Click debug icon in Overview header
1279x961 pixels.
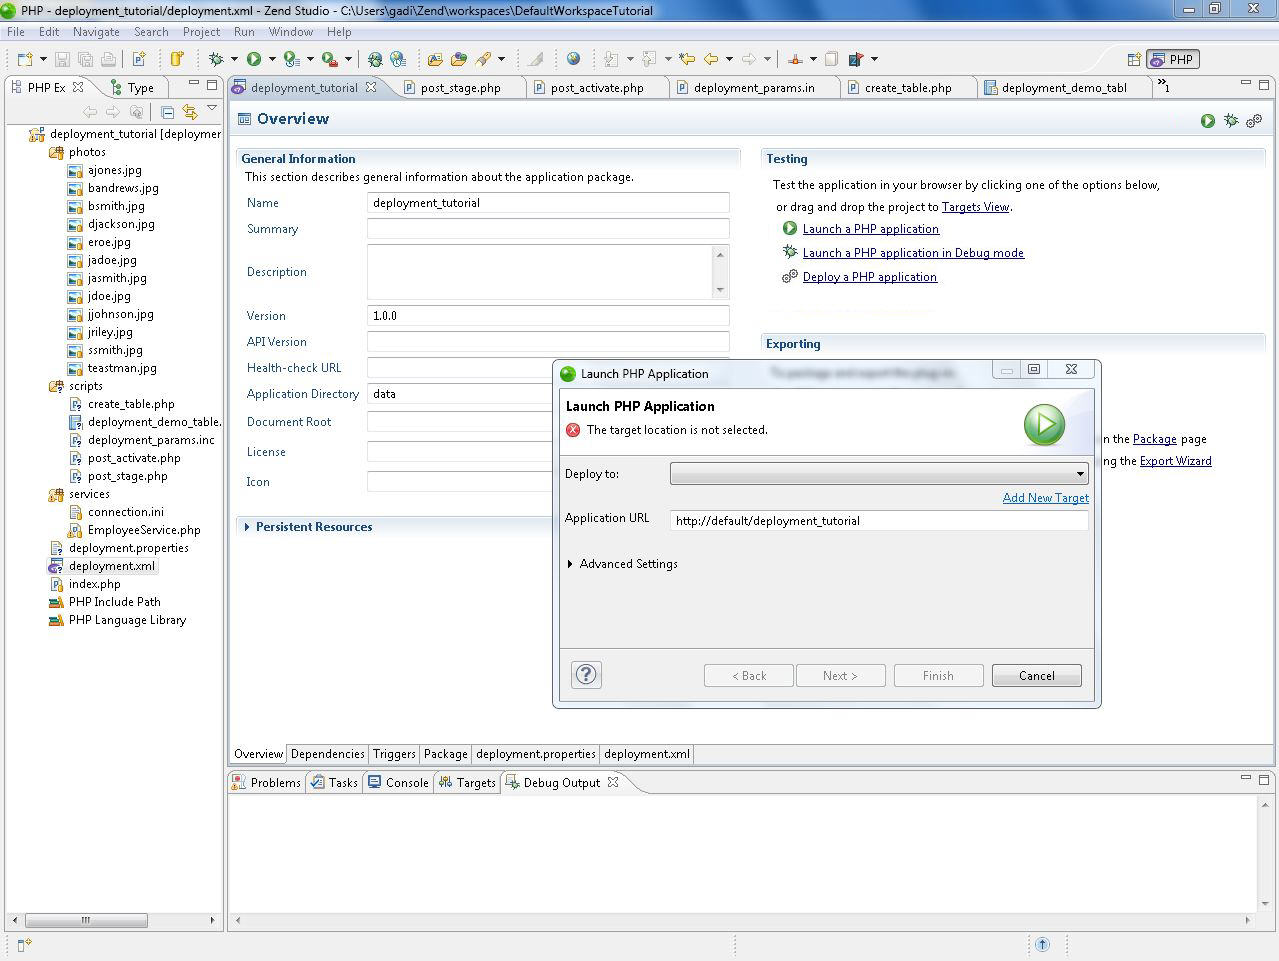point(1231,120)
